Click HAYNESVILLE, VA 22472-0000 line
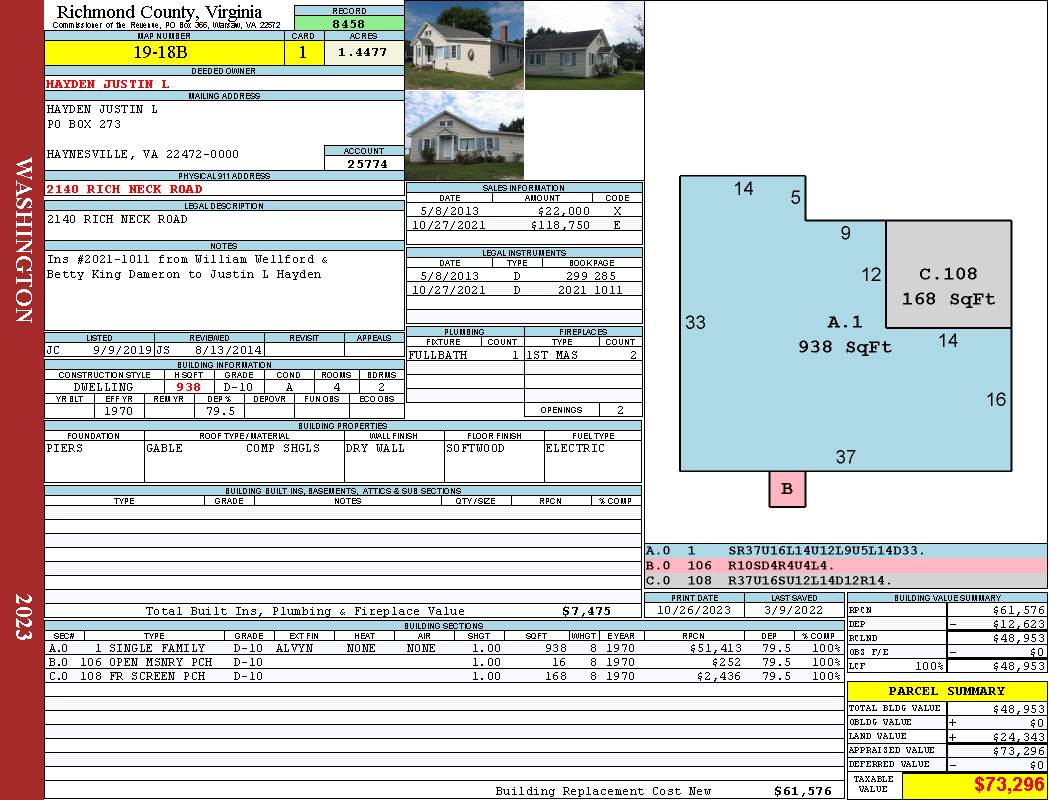1050x800 pixels. point(143,154)
